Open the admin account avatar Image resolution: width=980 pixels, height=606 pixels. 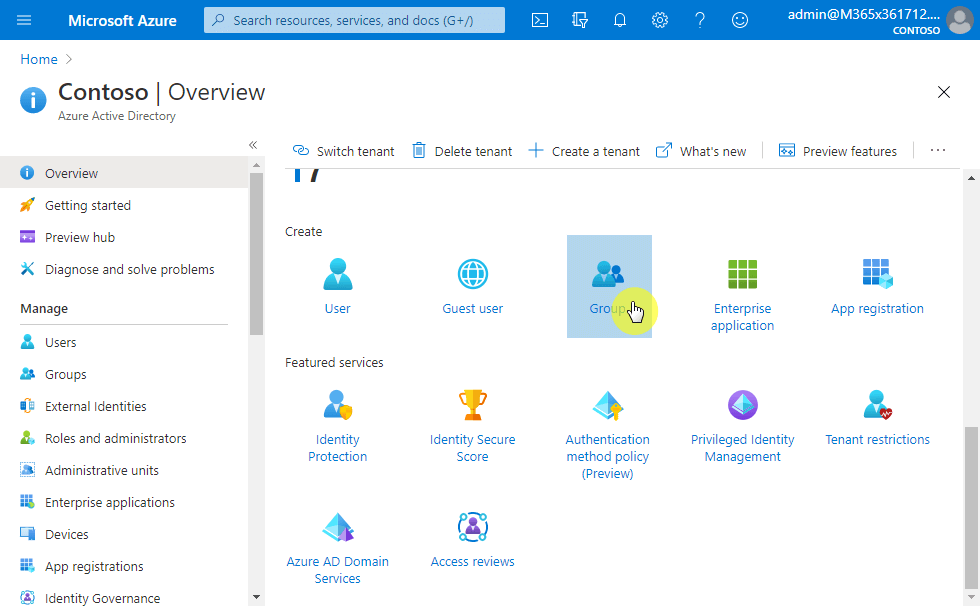[959, 20]
